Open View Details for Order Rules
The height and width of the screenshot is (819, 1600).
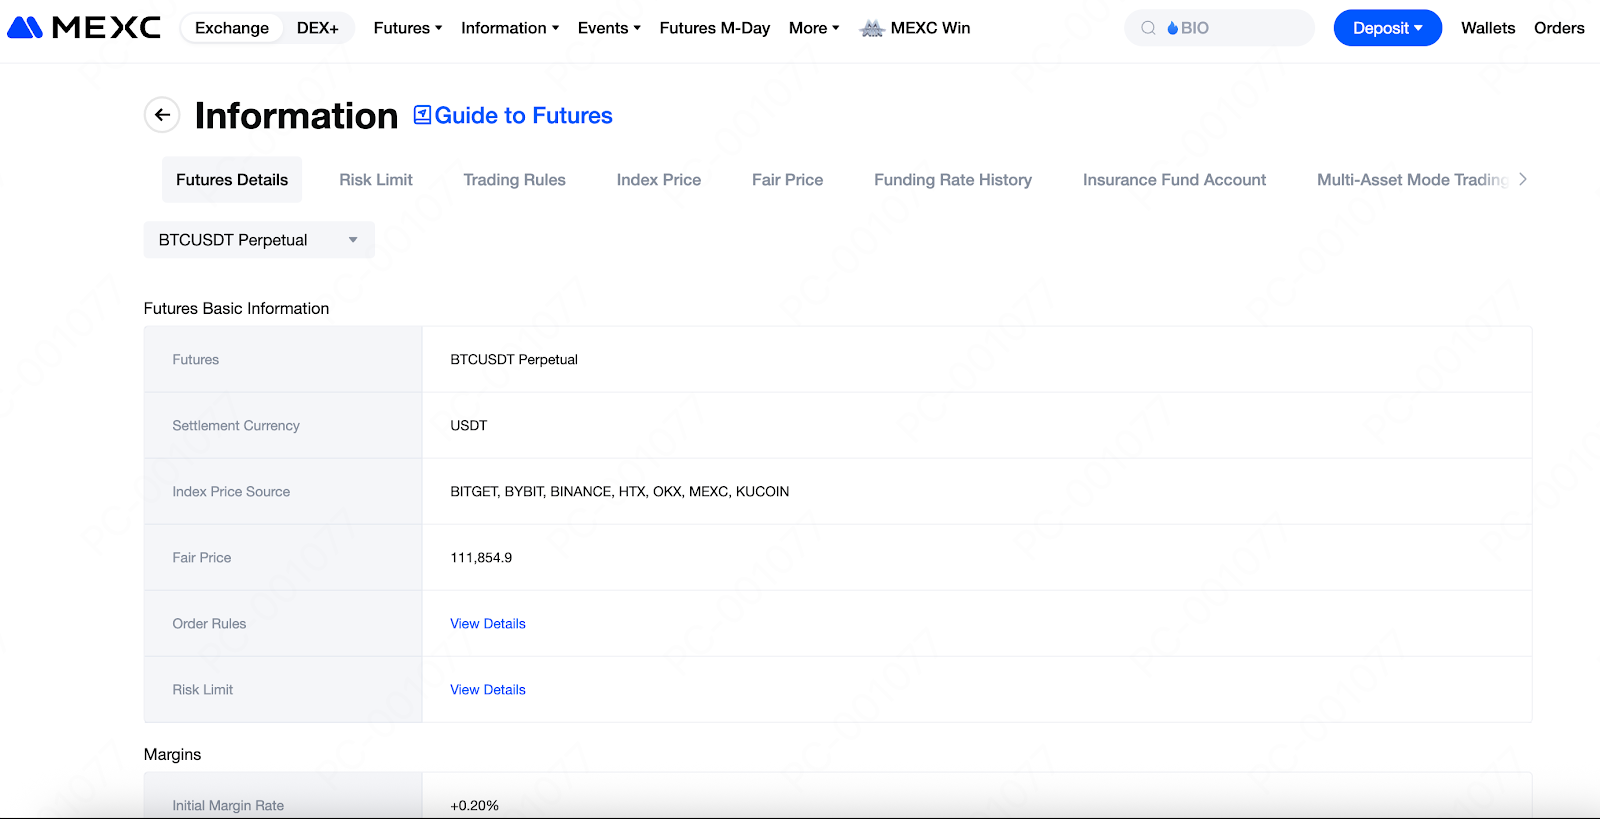pyautogui.click(x=488, y=624)
